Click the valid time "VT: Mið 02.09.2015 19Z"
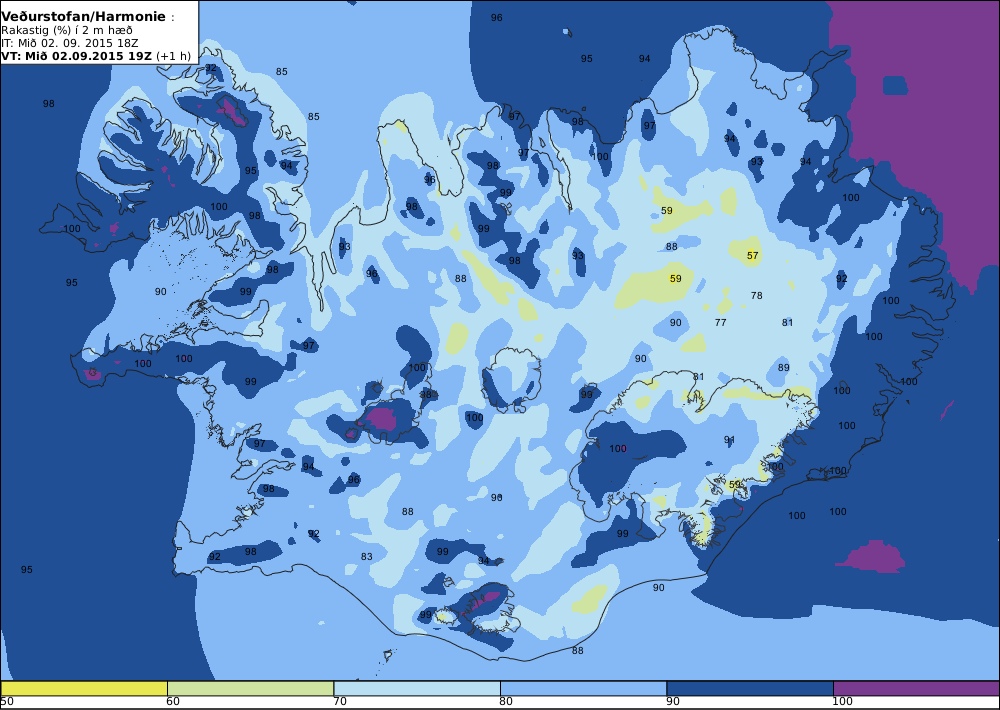Viewport: 1000px width, 710px height. [77, 55]
